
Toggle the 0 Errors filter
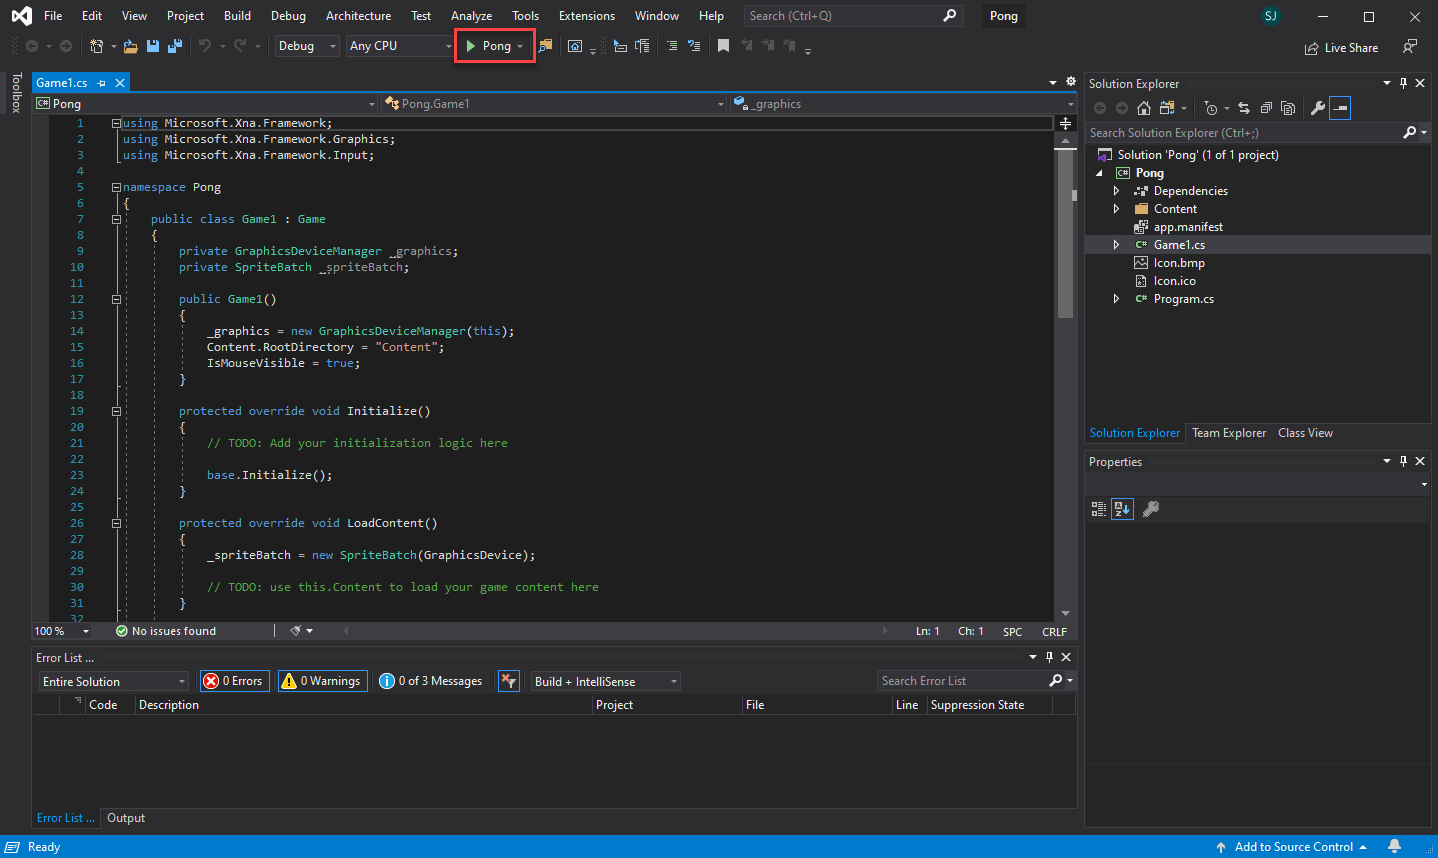point(234,681)
